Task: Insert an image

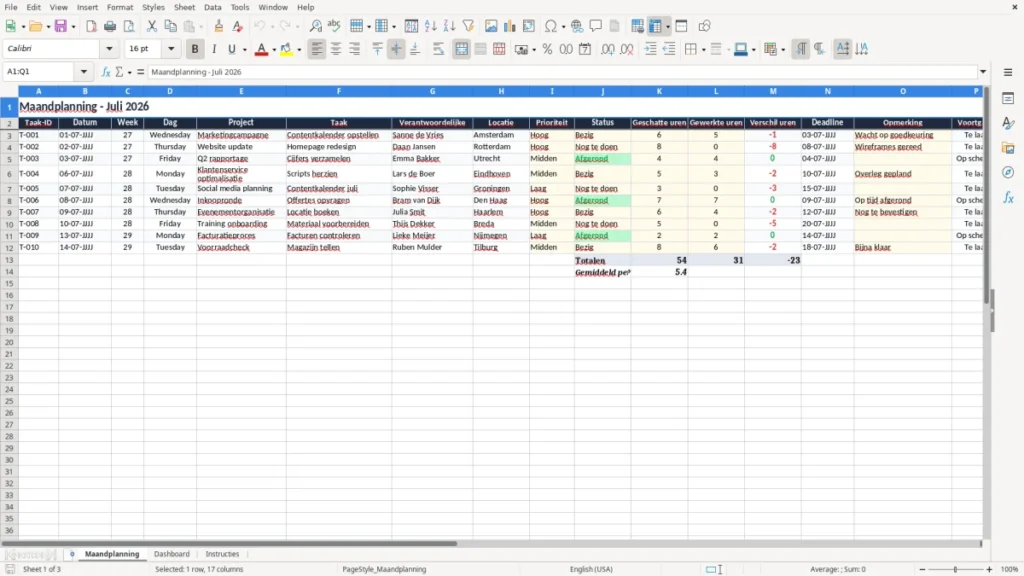Action: 491,26
